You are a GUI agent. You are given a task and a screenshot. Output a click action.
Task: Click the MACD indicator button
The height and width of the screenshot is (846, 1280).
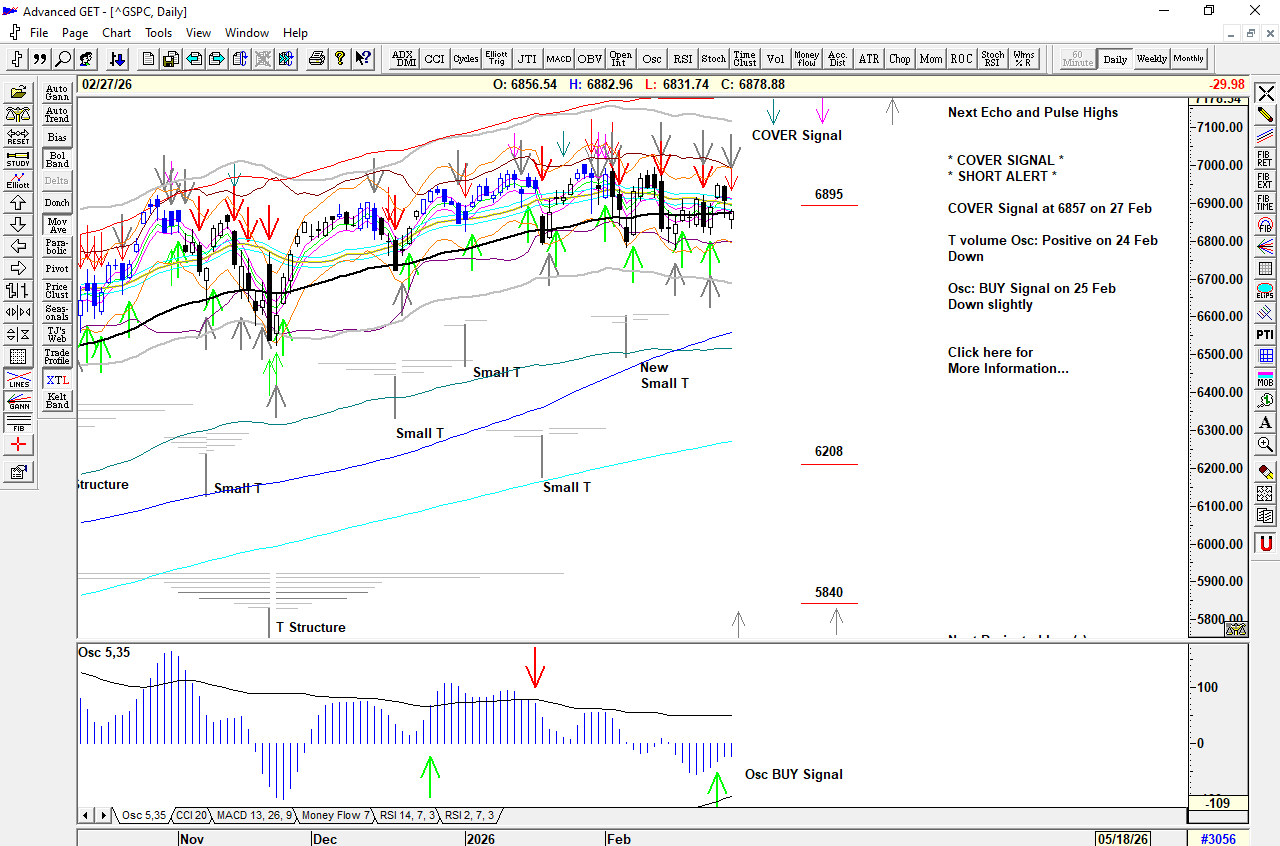558,59
